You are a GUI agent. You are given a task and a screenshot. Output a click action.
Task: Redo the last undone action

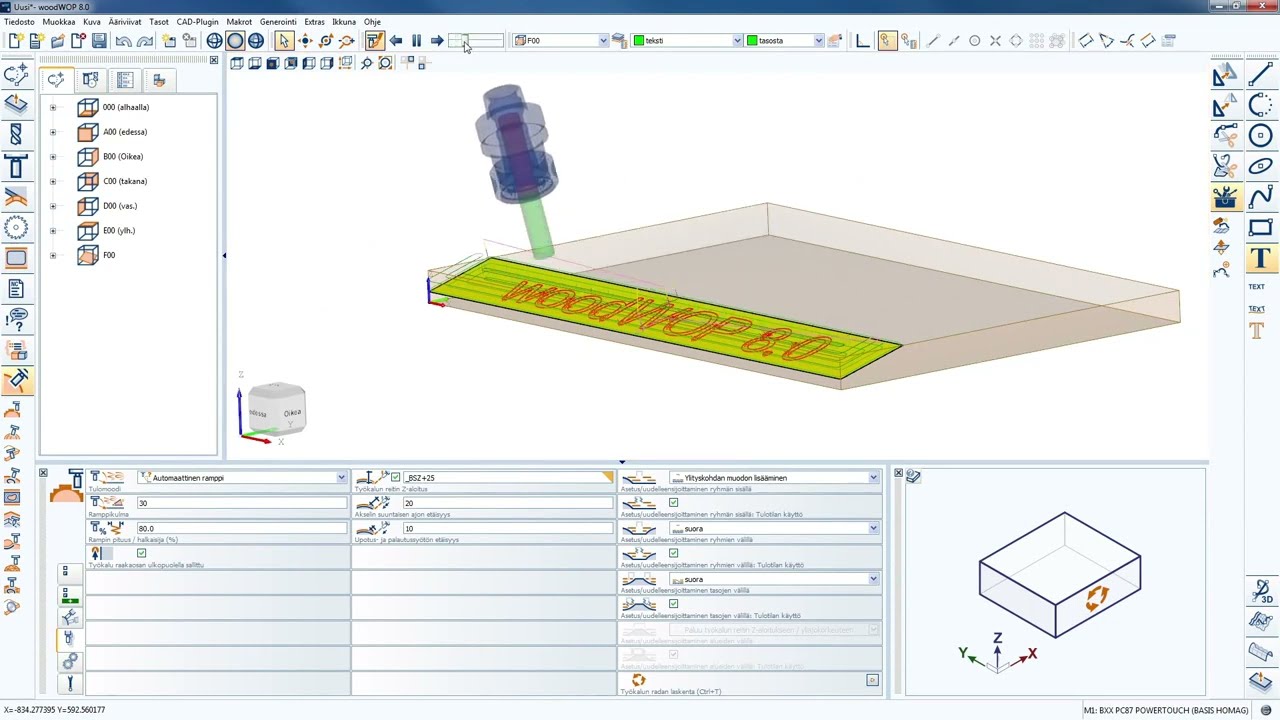coord(145,41)
